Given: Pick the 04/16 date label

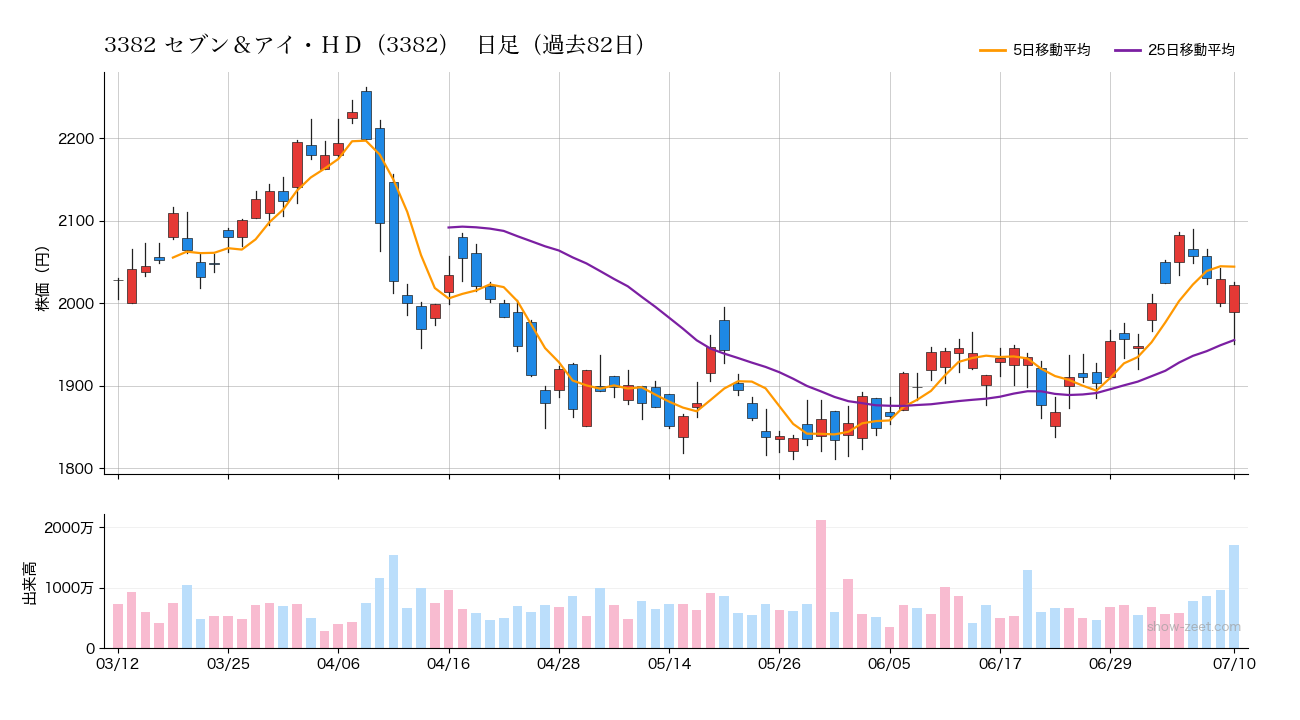Looking at the screenshot, I should pos(449,664).
